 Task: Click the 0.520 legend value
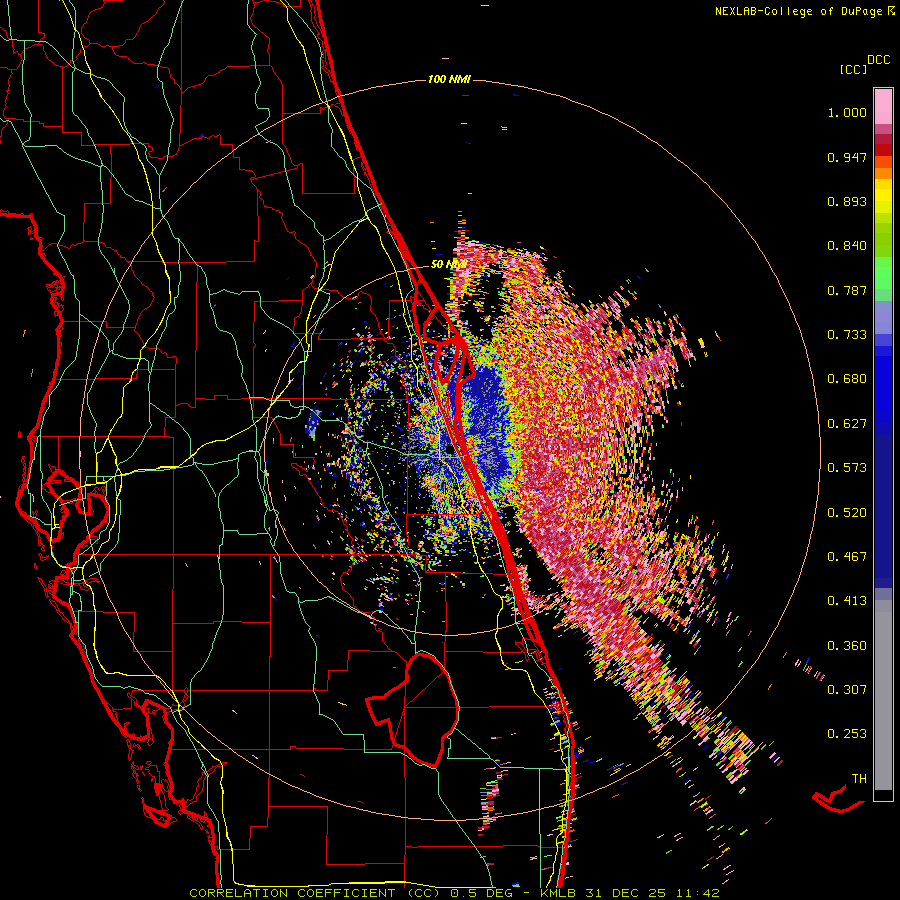coord(847,513)
